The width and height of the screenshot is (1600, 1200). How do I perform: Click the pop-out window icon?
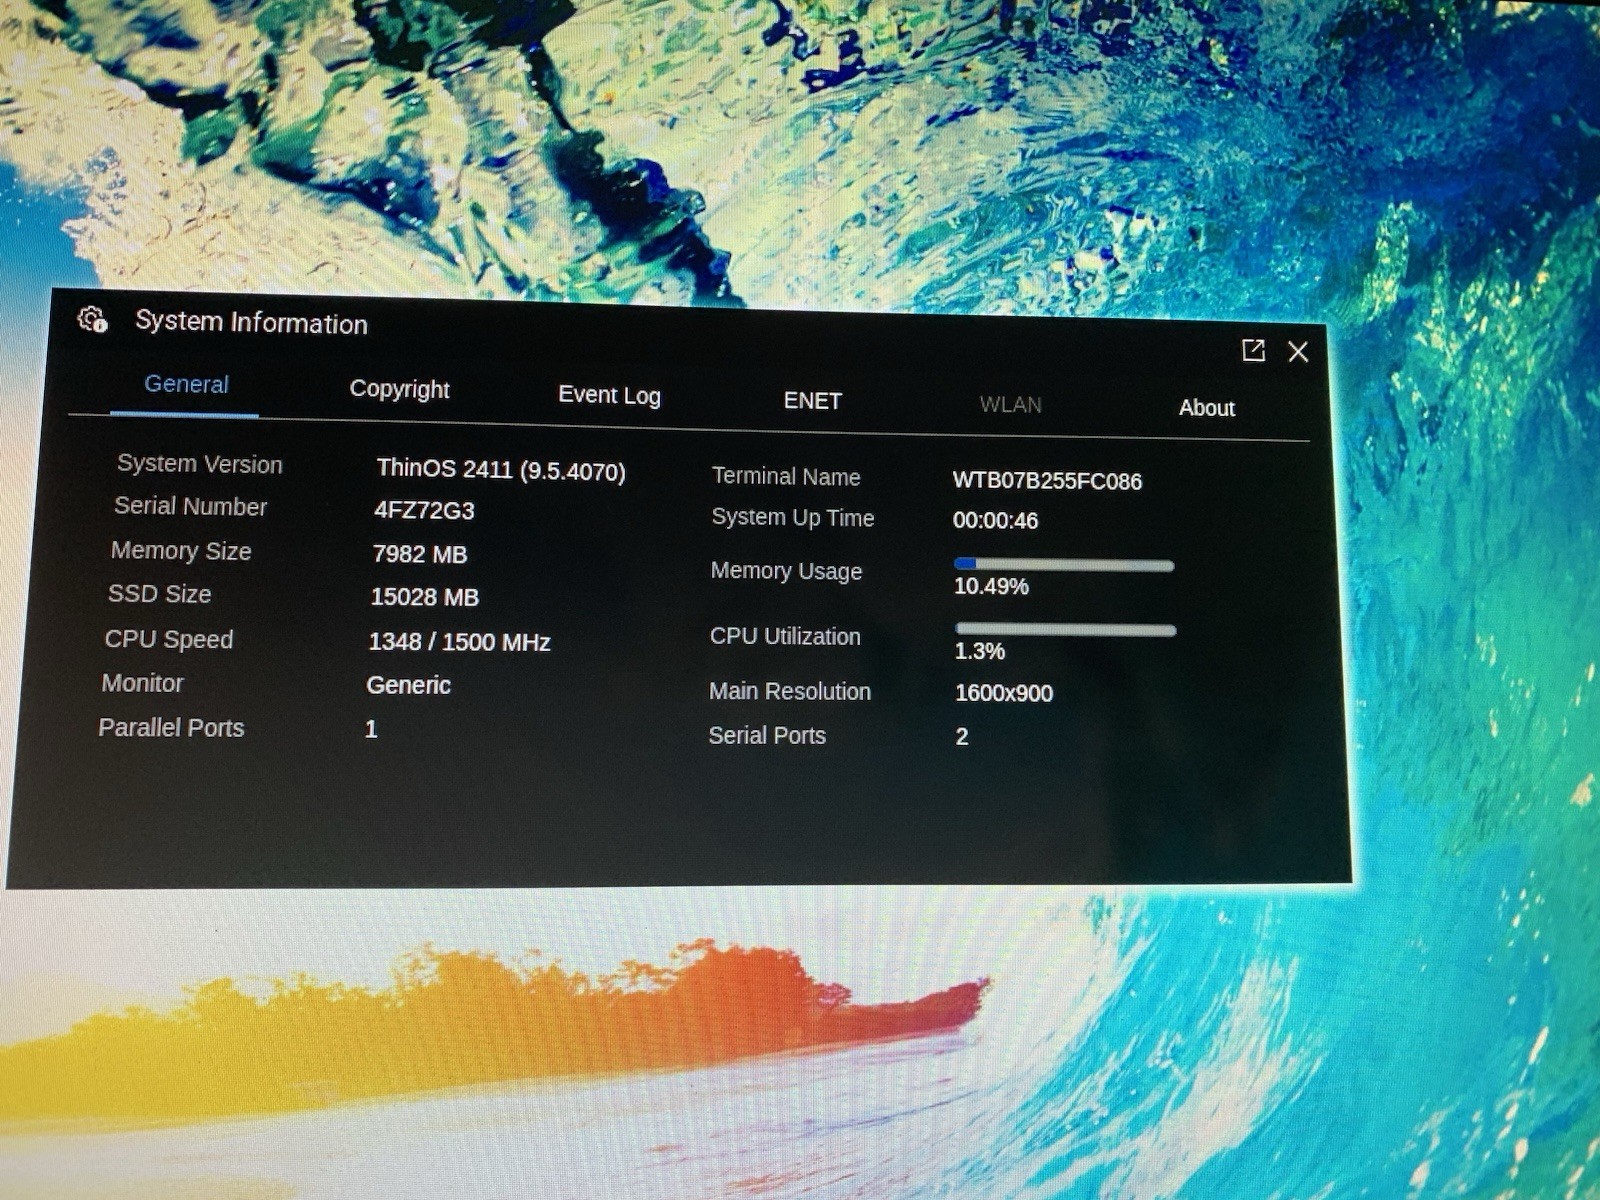click(x=1253, y=350)
